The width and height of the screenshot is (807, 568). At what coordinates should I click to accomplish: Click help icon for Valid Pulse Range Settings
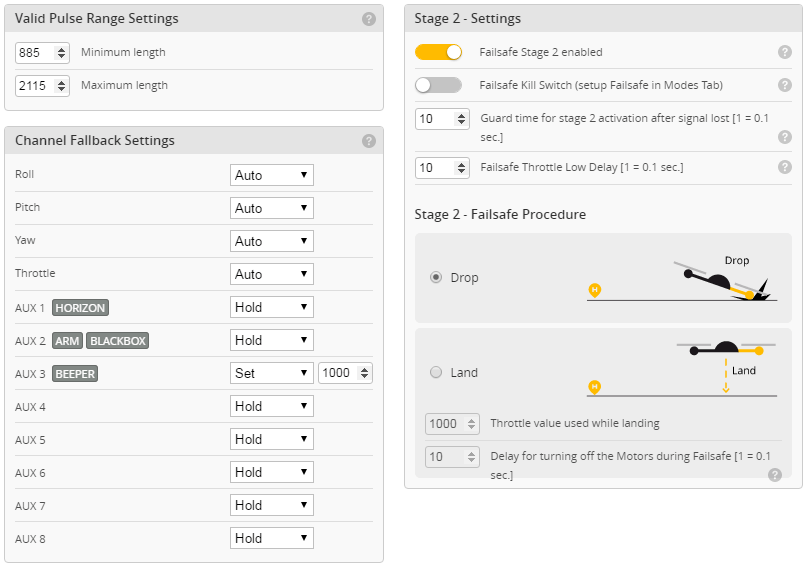point(369,19)
